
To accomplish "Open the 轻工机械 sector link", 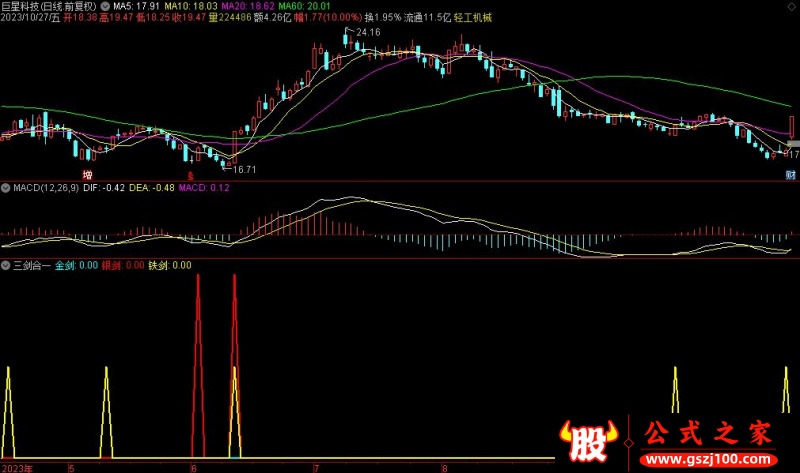I will click(x=473, y=18).
